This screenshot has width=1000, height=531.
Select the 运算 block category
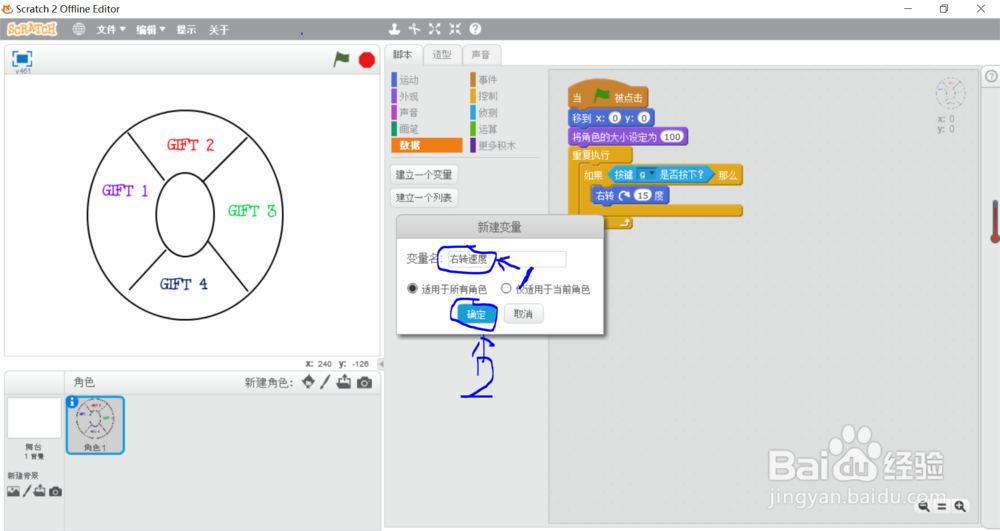click(505, 129)
